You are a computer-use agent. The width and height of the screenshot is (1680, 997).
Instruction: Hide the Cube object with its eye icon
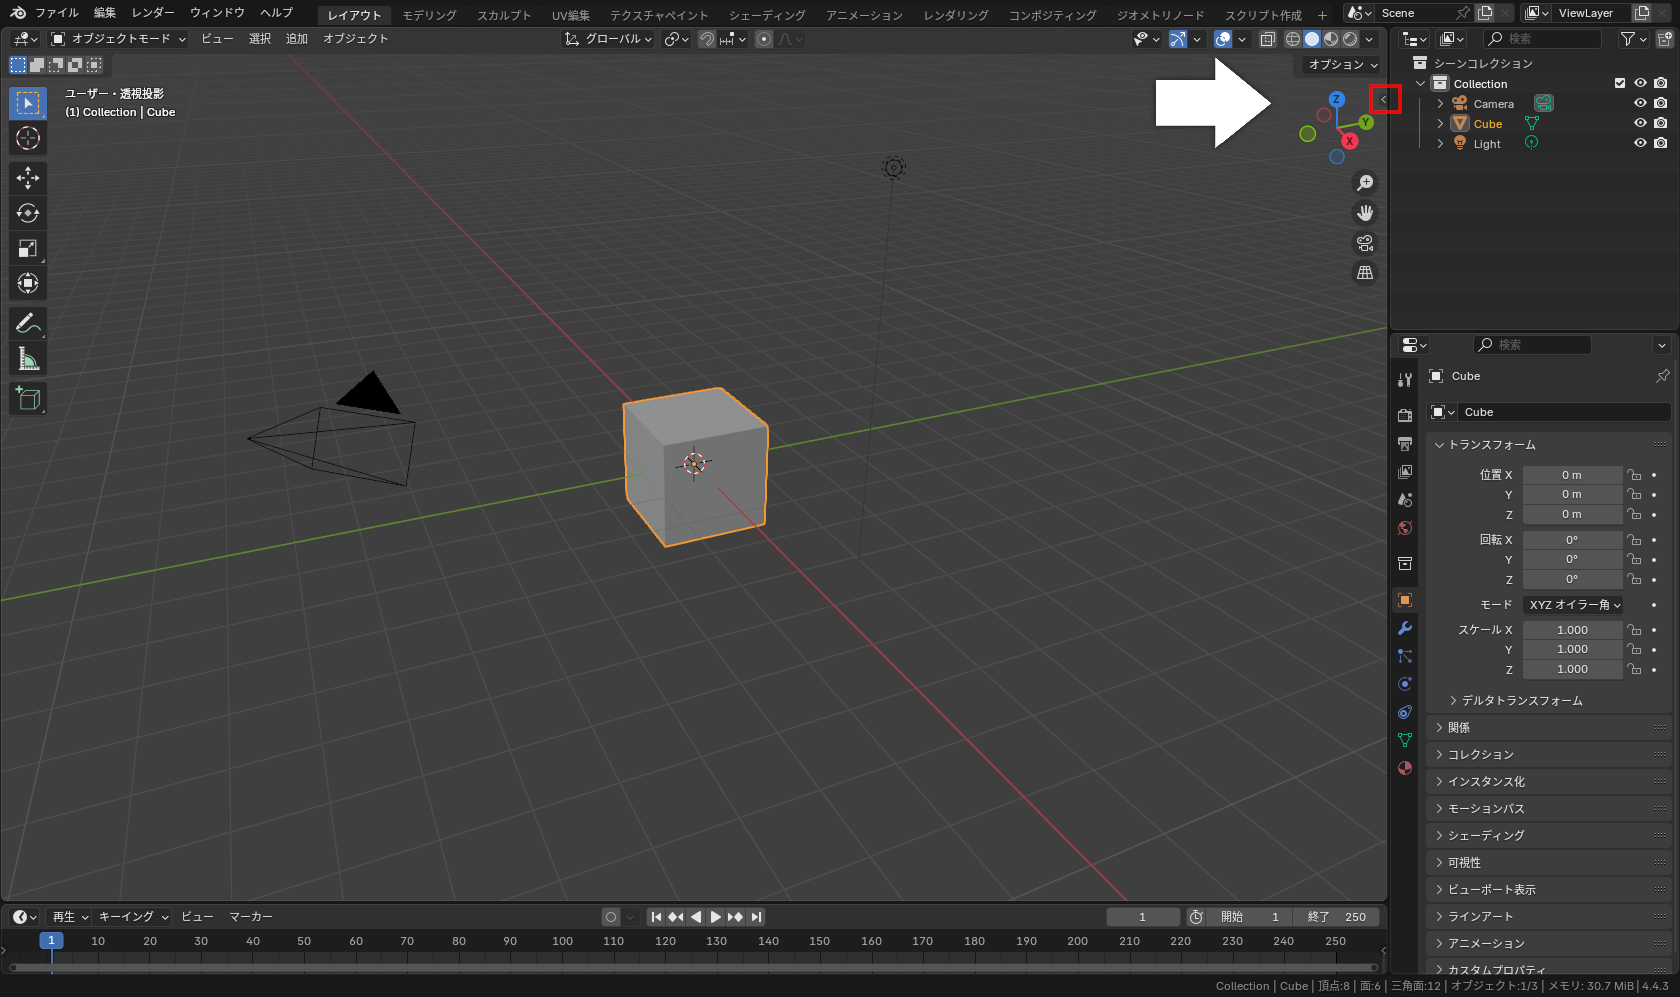(1640, 123)
